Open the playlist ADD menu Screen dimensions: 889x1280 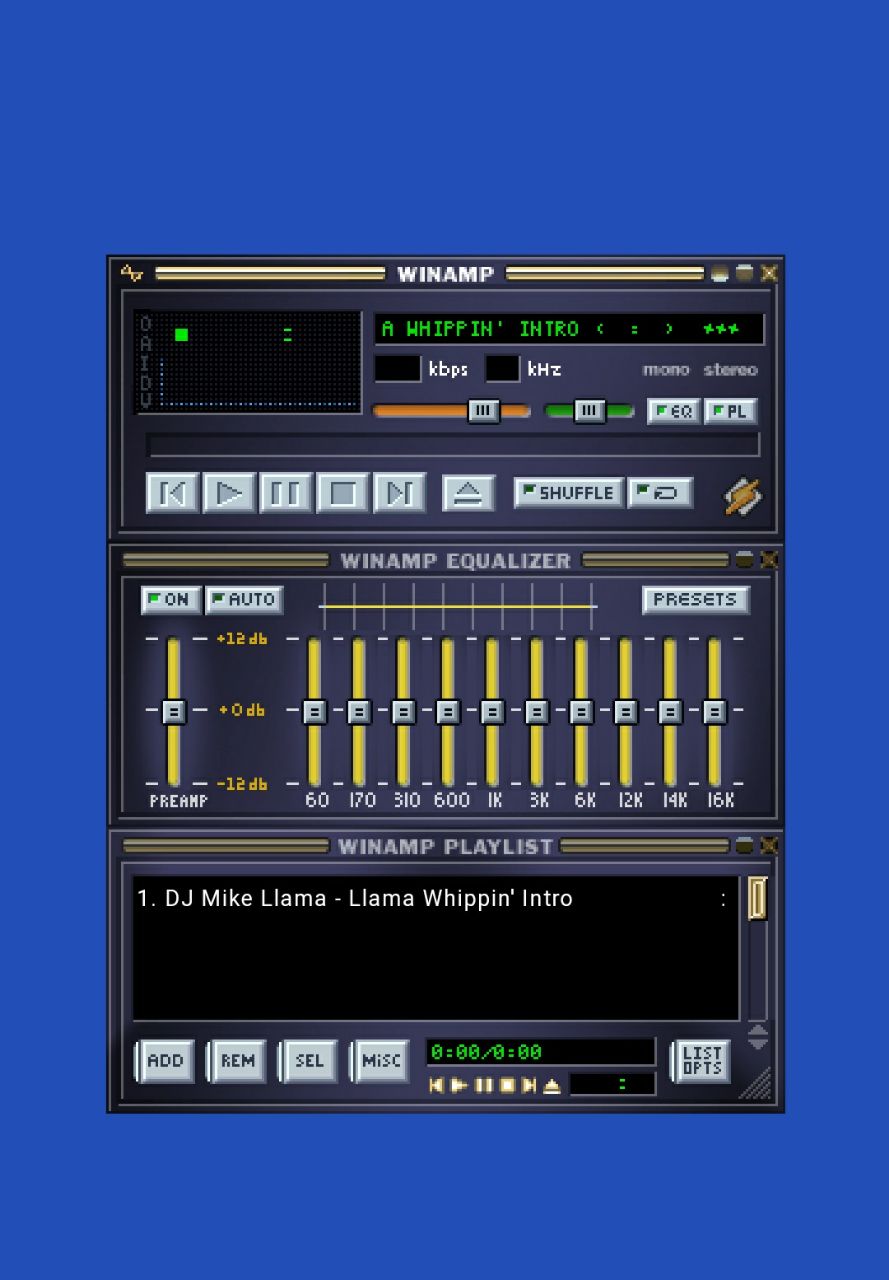pyautogui.click(x=165, y=1061)
